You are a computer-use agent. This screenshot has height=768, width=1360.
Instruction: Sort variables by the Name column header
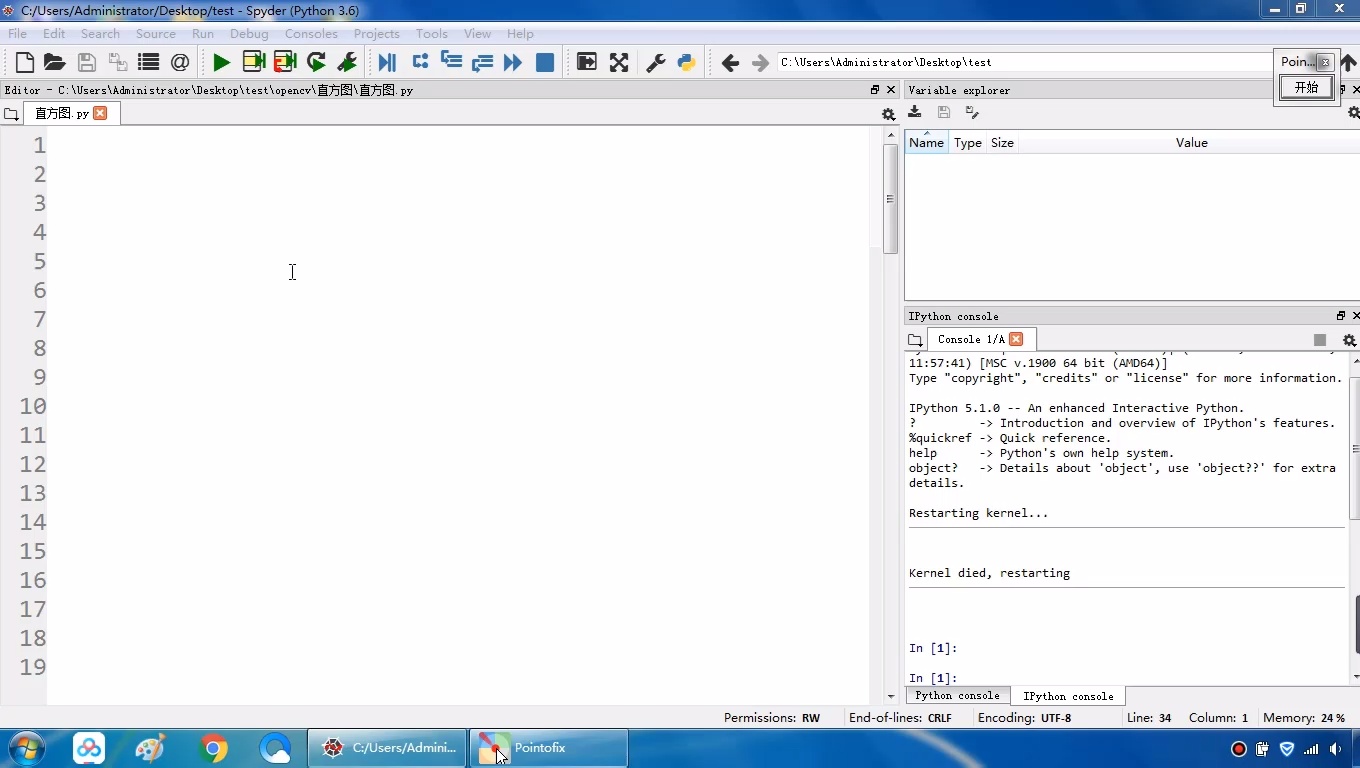tap(926, 143)
